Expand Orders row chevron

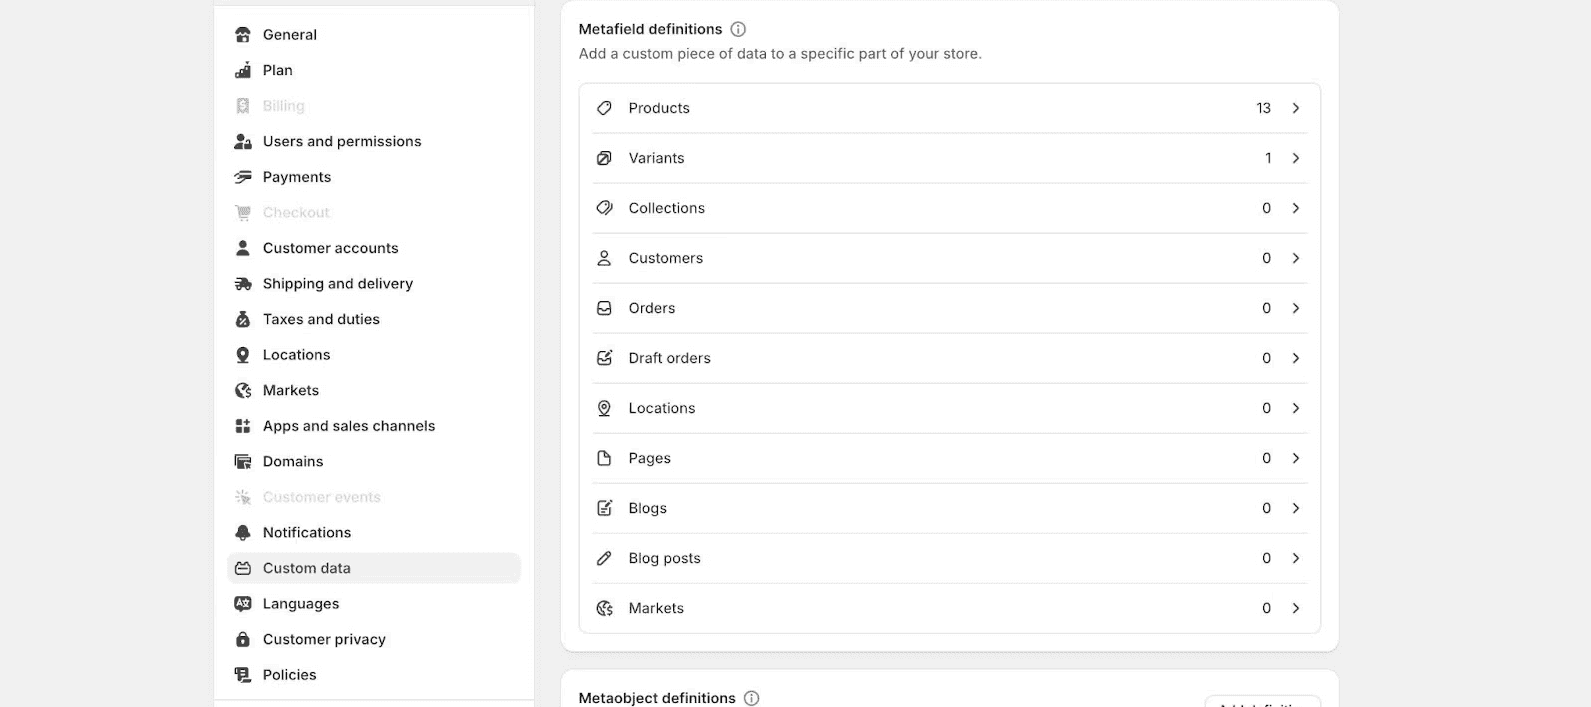click(x=1296, y=308)
